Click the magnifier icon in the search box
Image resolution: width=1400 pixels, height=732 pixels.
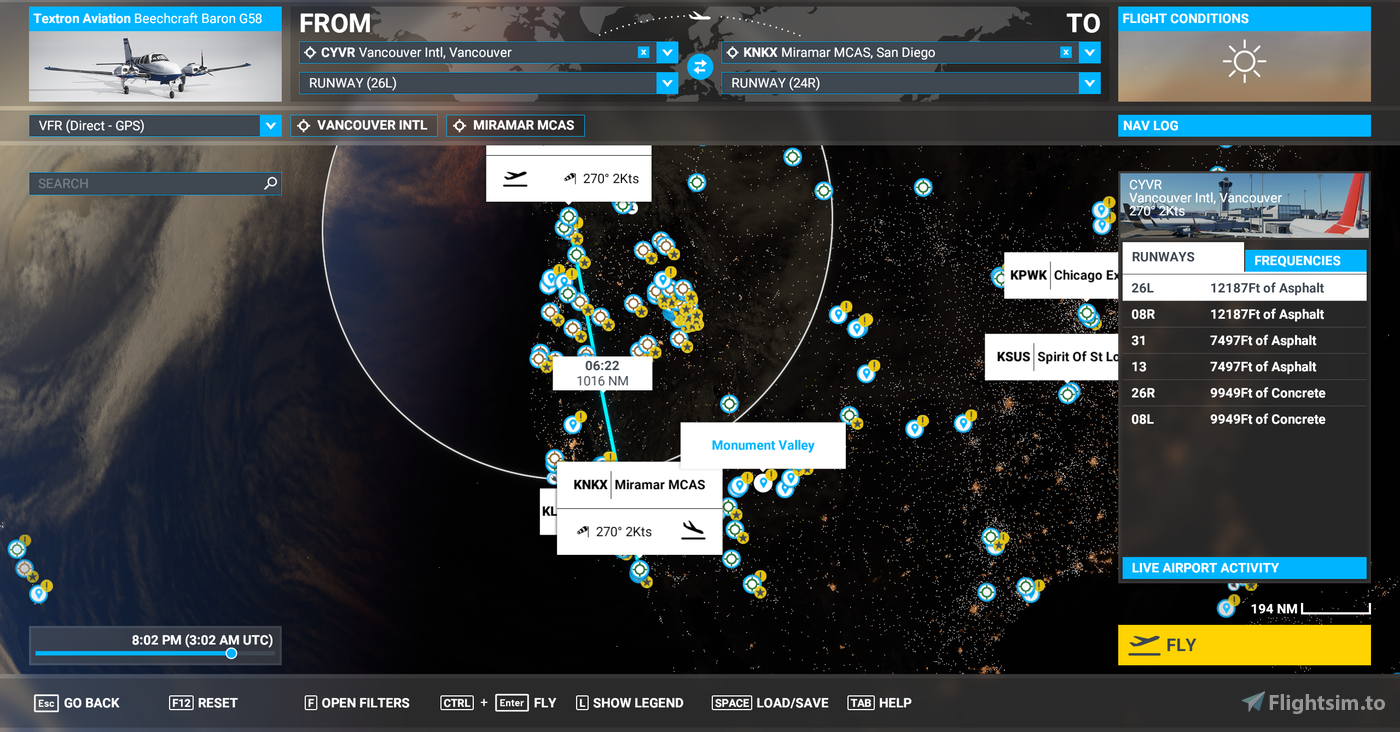(x=270, y=184)
